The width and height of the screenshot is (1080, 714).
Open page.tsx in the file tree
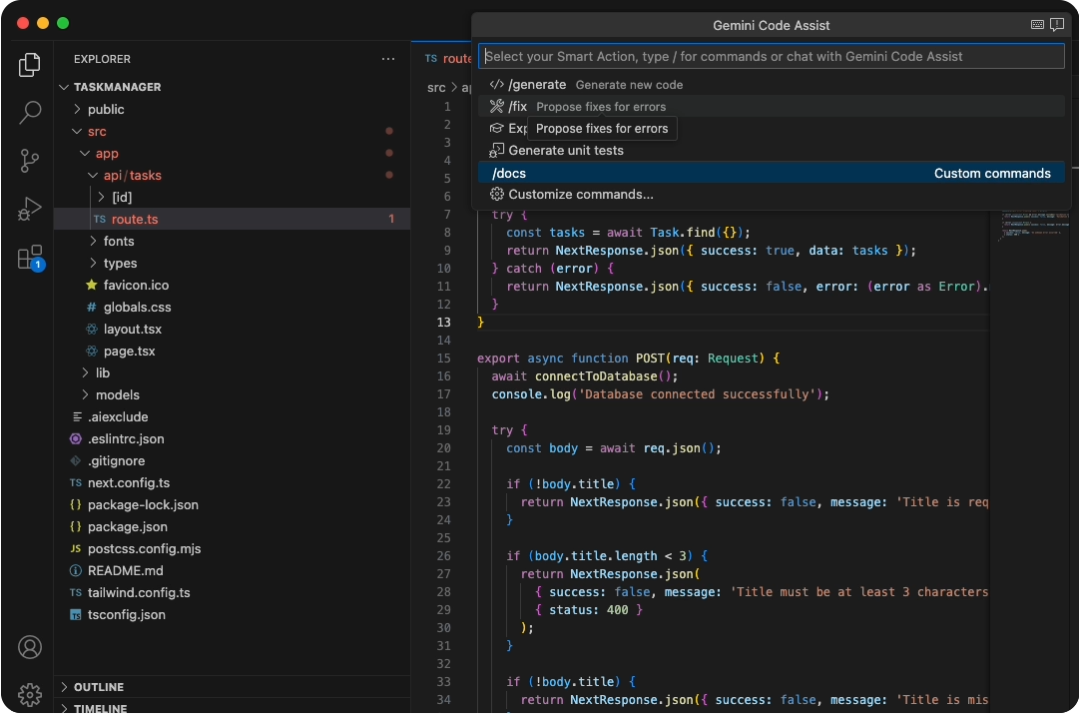232,351
